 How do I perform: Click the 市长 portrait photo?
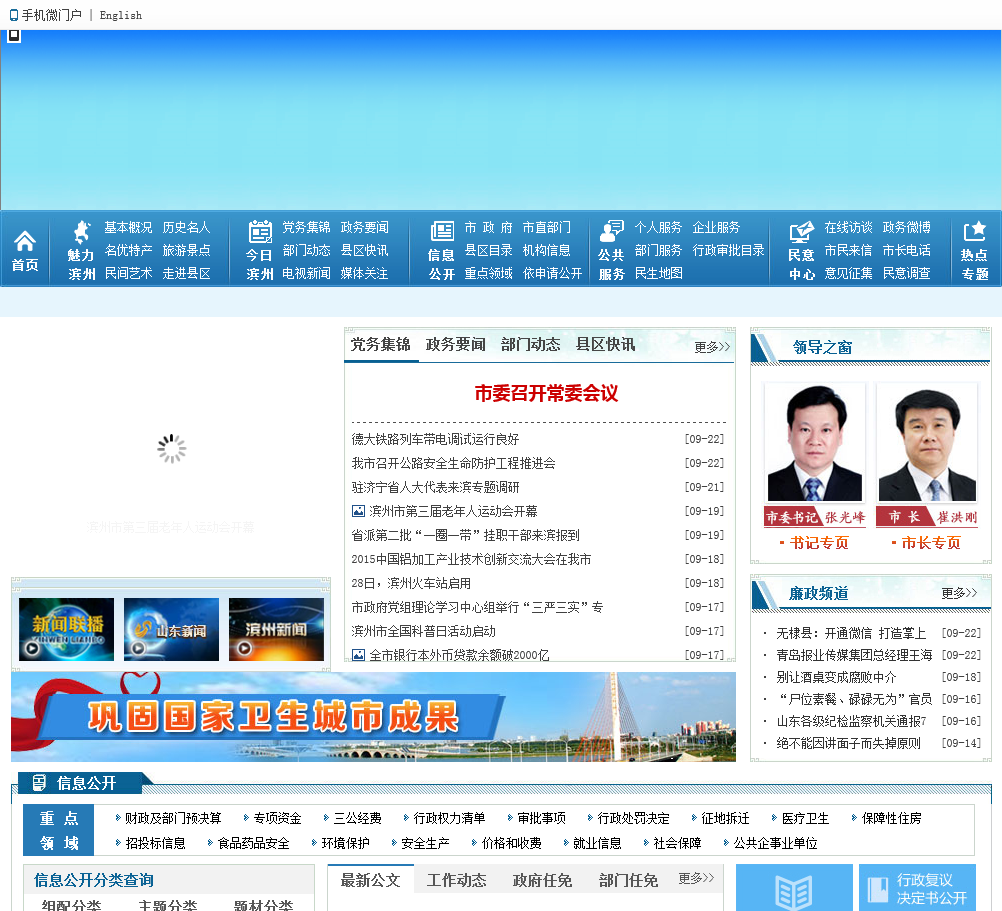pos(927,442)
